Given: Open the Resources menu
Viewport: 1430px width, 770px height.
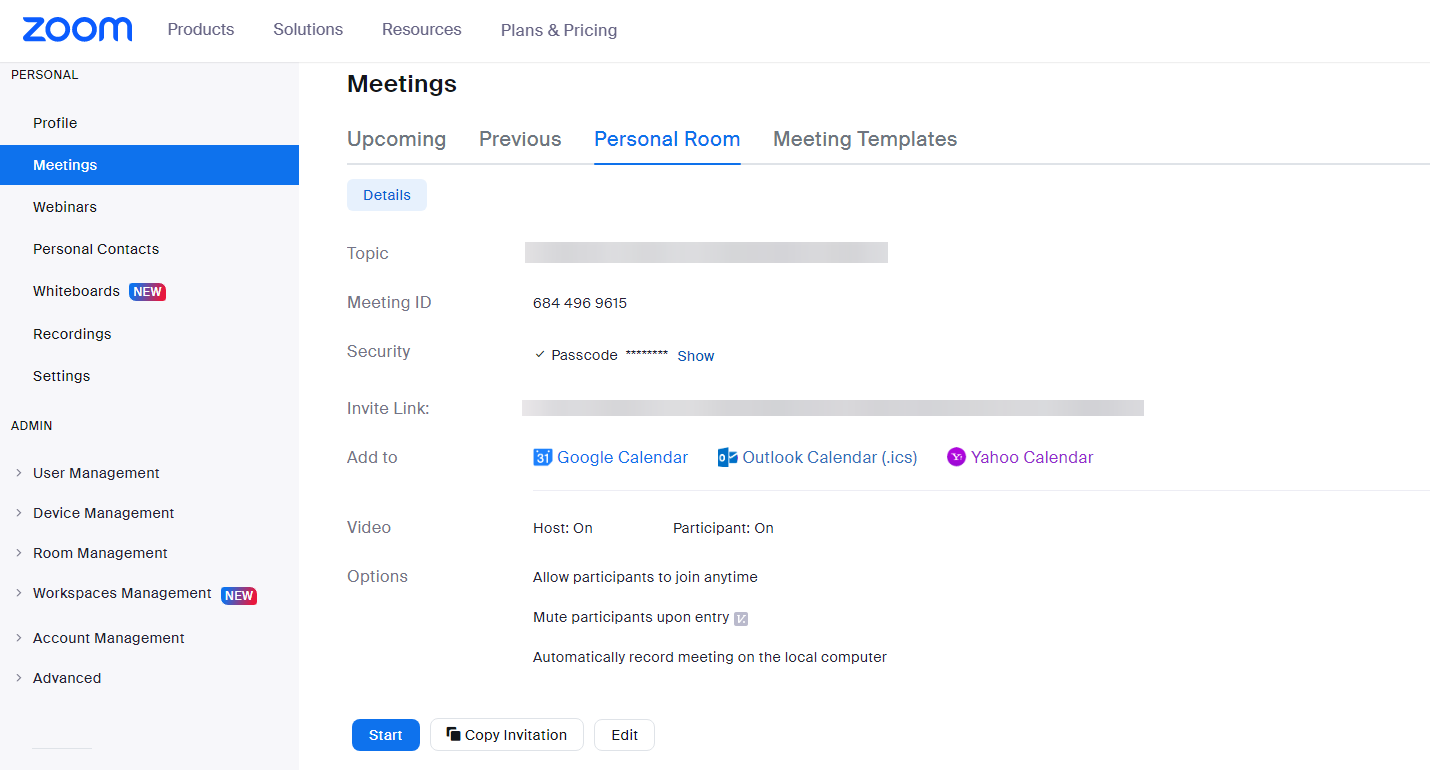Looking at the screenshot, I should click(422, 30).
